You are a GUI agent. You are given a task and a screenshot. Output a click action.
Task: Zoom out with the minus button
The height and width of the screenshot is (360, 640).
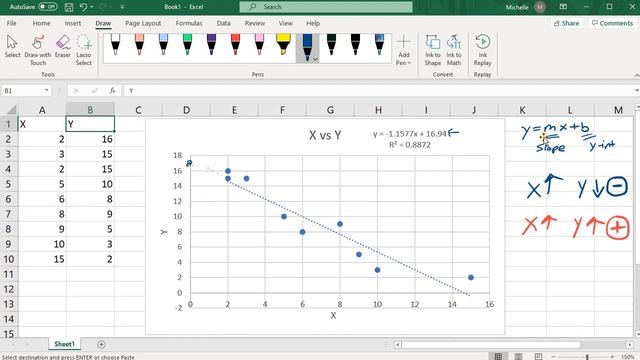click(x=553, y=357)
